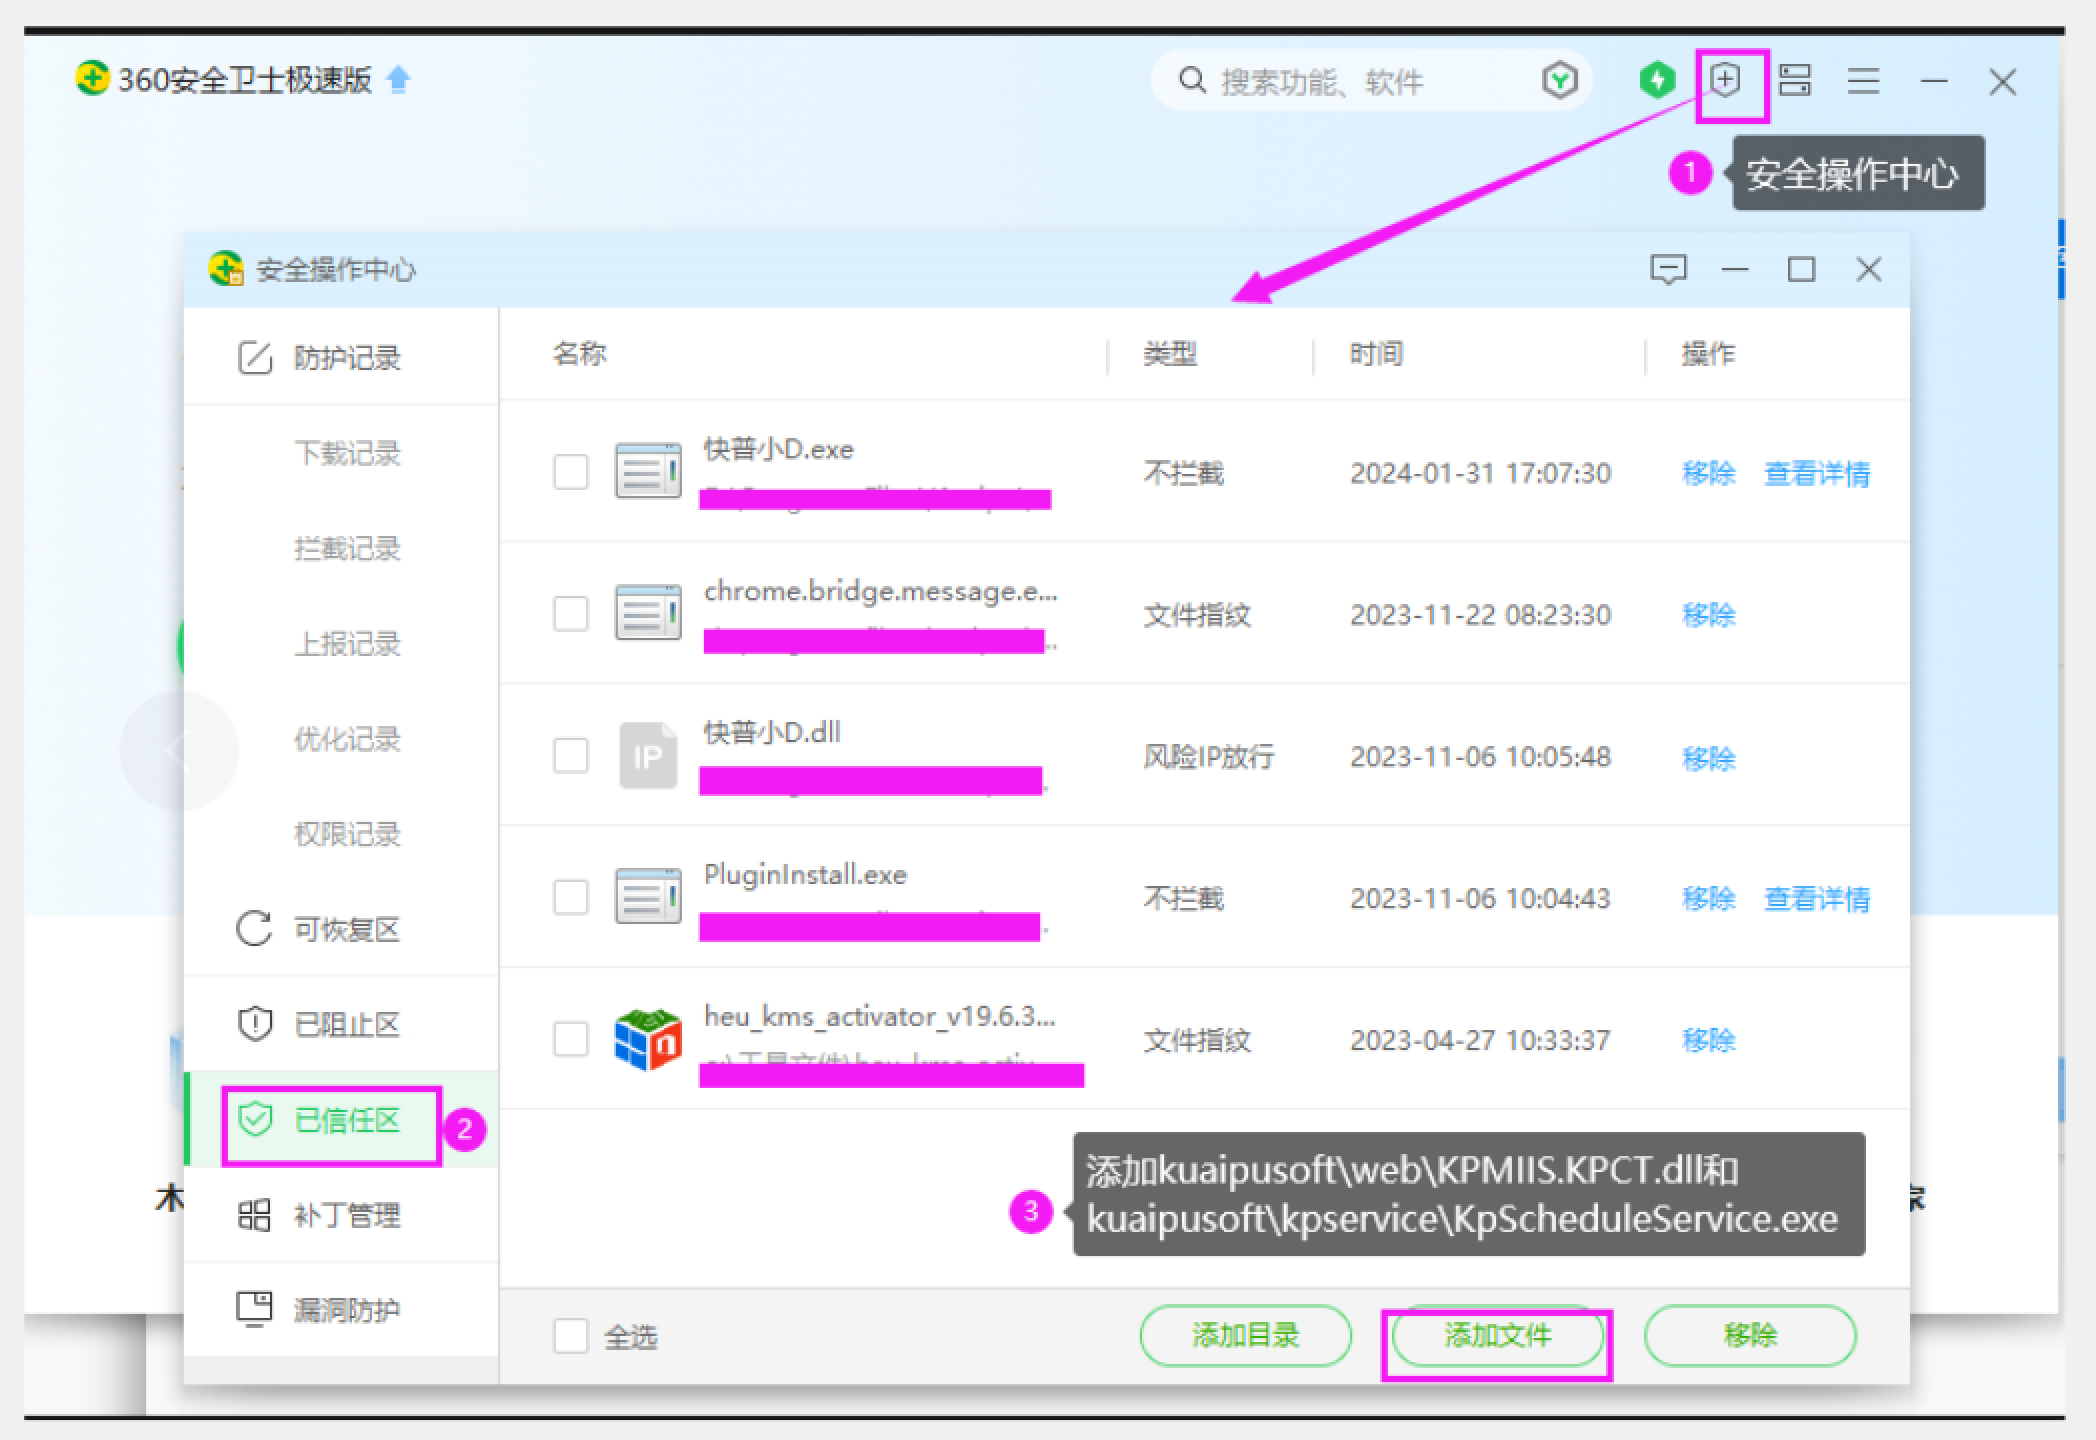Open the 已信任区 trusted zone tab
The height and width of the screenshot is (1440, 2096).
click(x=345, y=1121)
